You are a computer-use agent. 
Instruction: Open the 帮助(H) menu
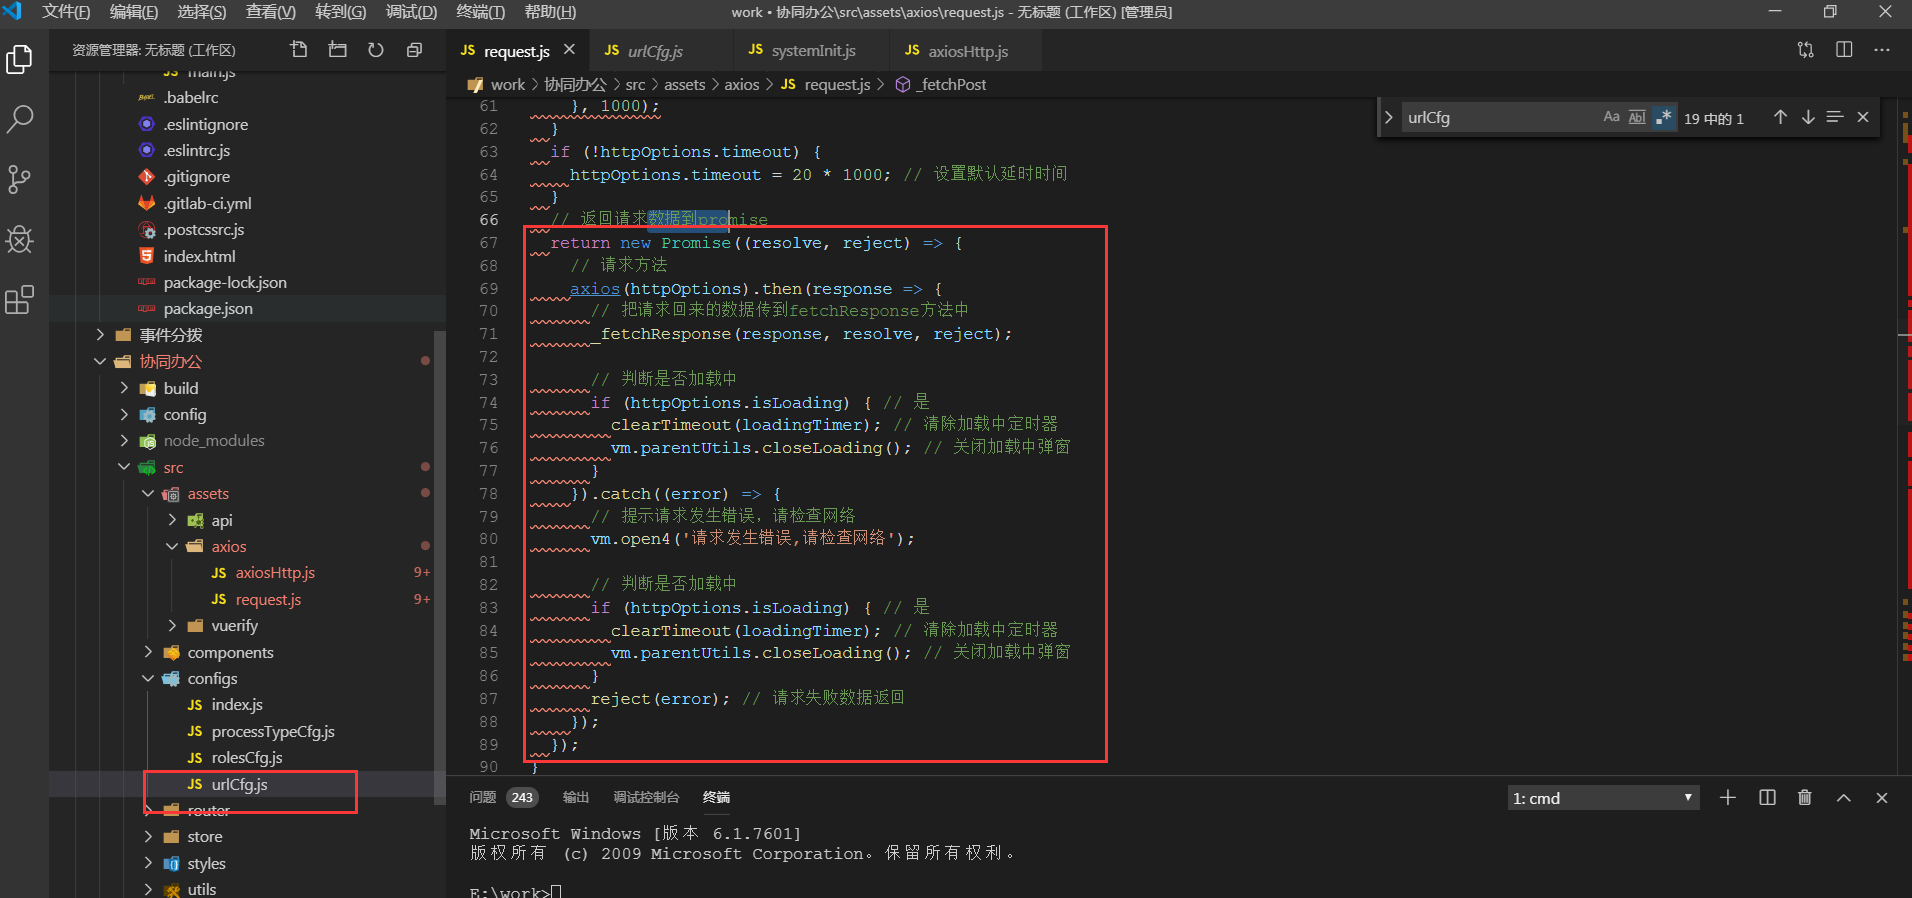550,12
